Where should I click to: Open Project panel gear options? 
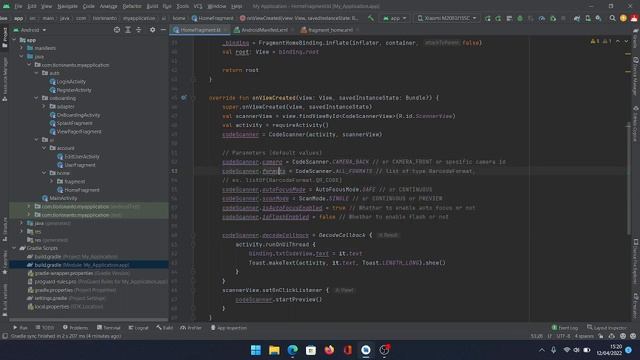pos(152,30)
